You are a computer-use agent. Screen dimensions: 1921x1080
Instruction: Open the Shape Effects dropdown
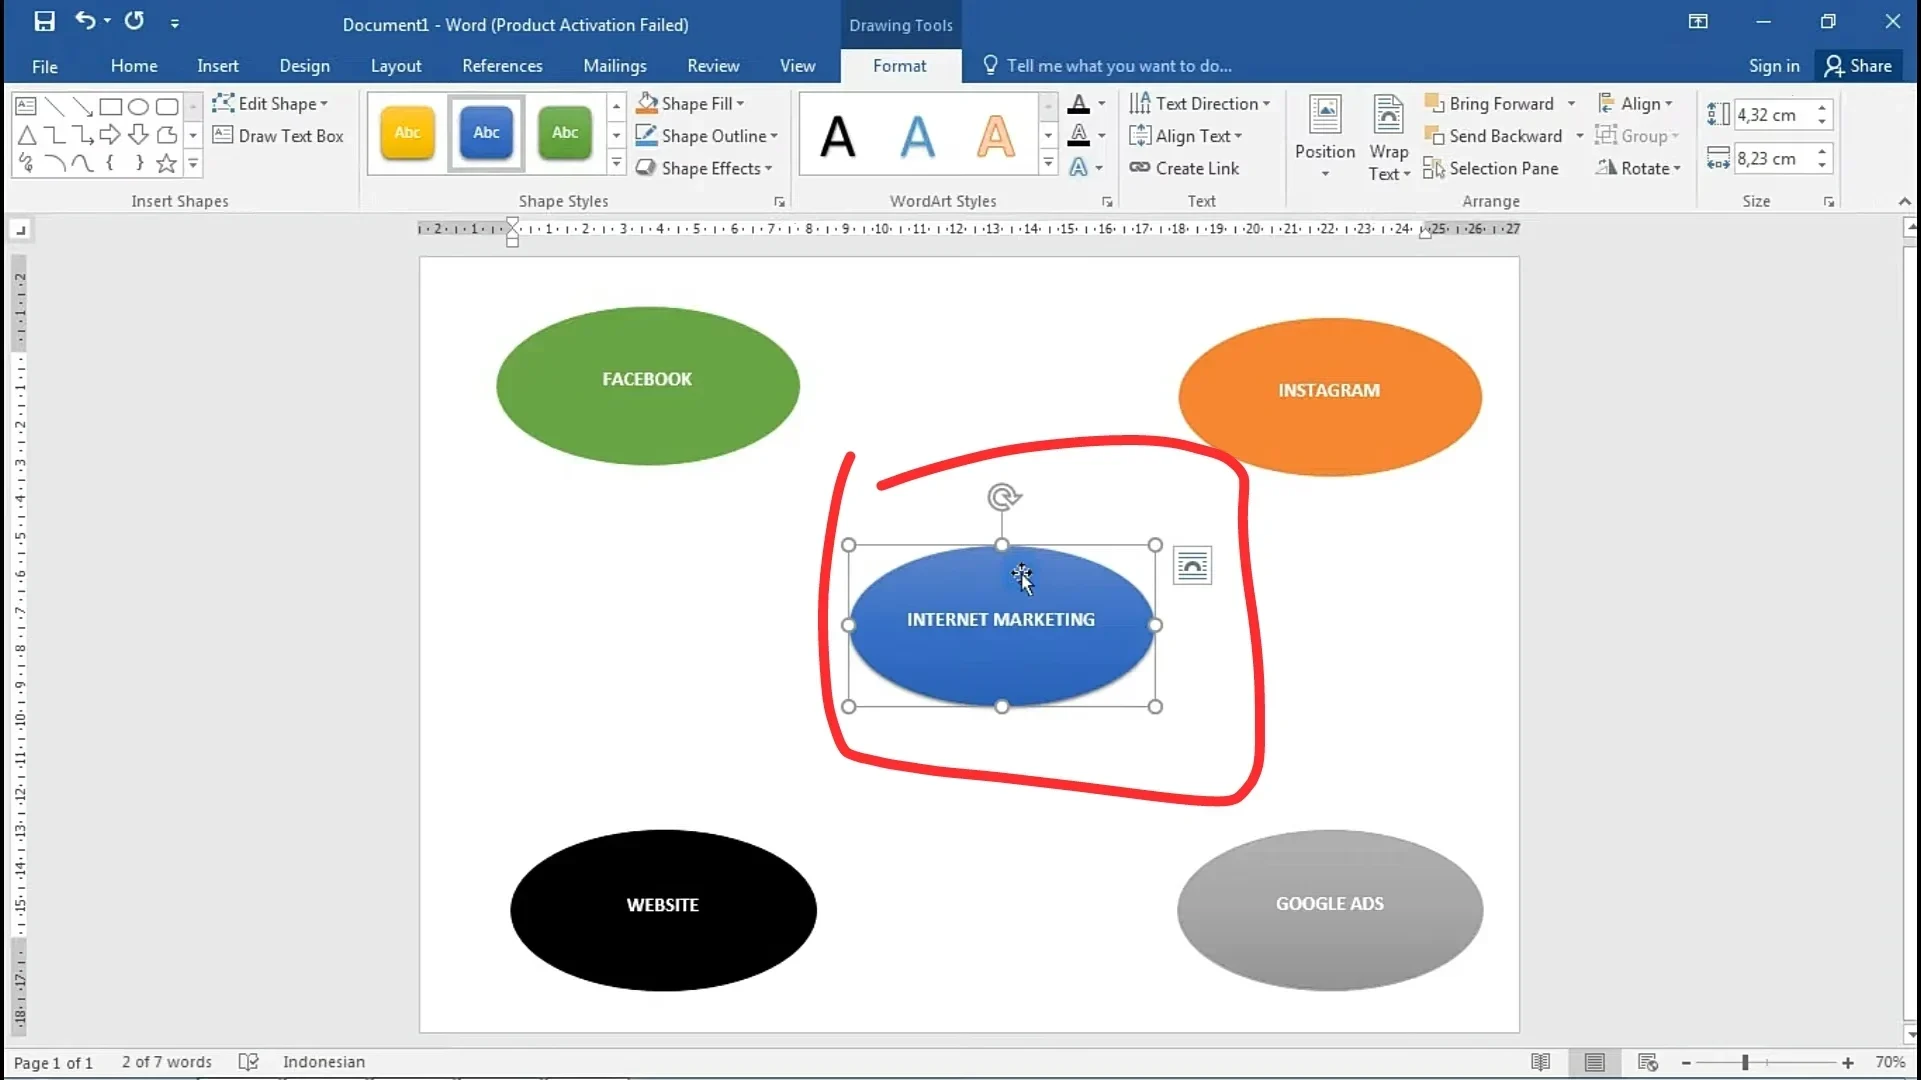point(704,168)
